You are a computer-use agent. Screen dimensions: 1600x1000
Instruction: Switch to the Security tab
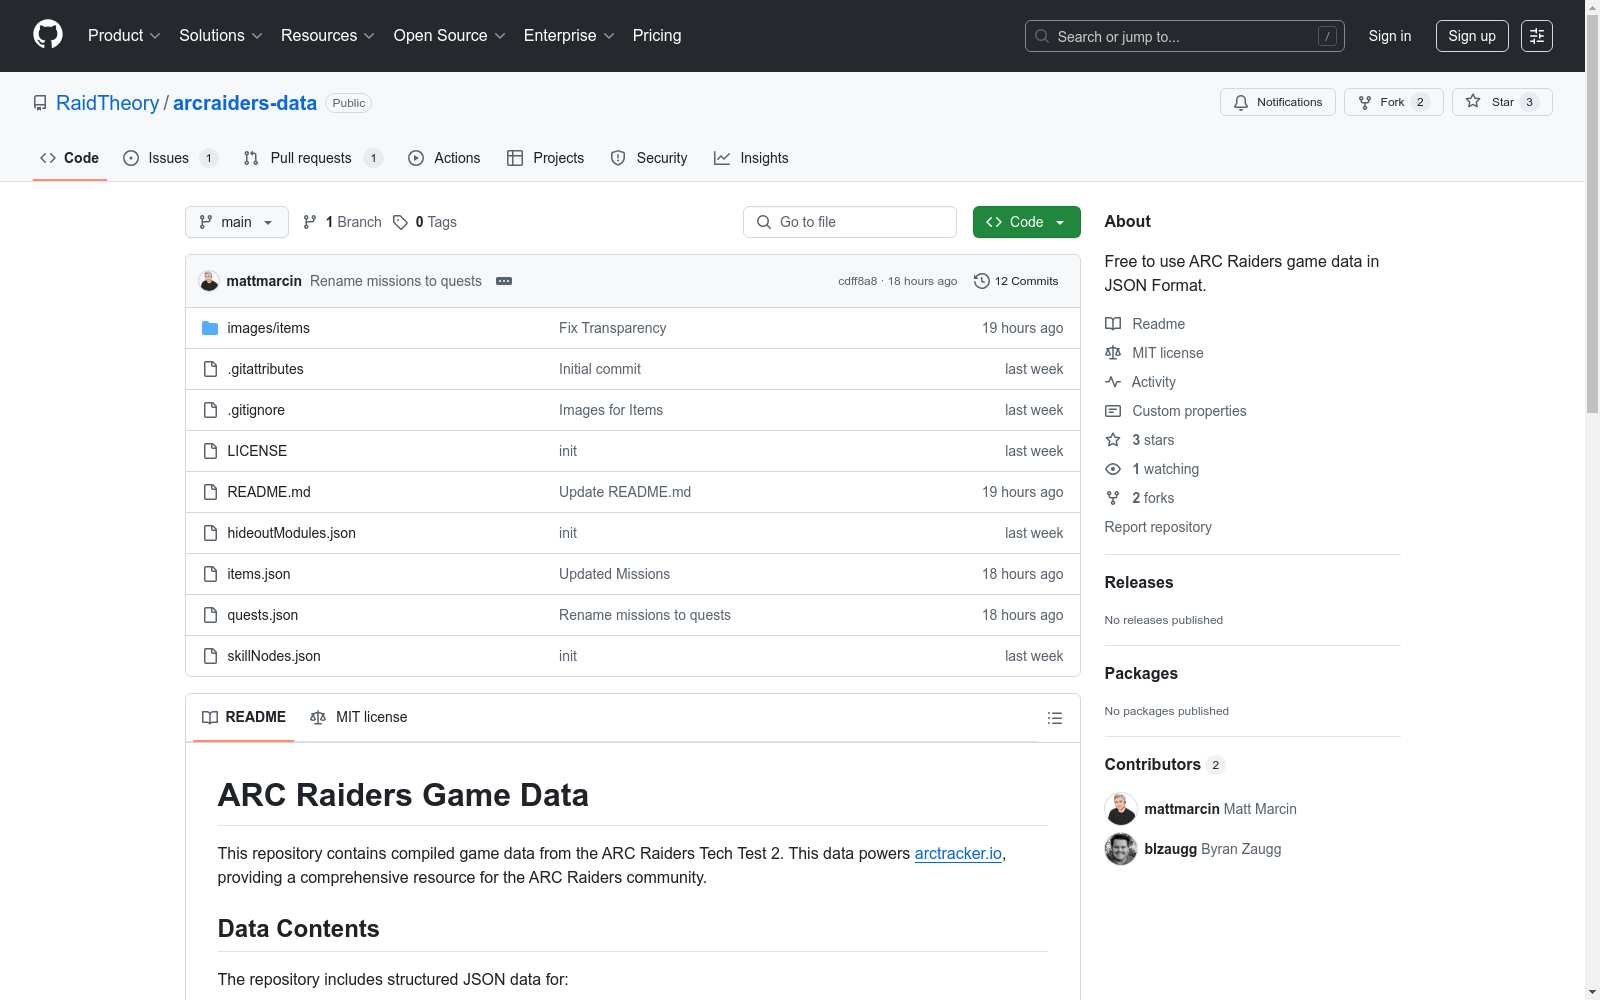tap(649, 158)
